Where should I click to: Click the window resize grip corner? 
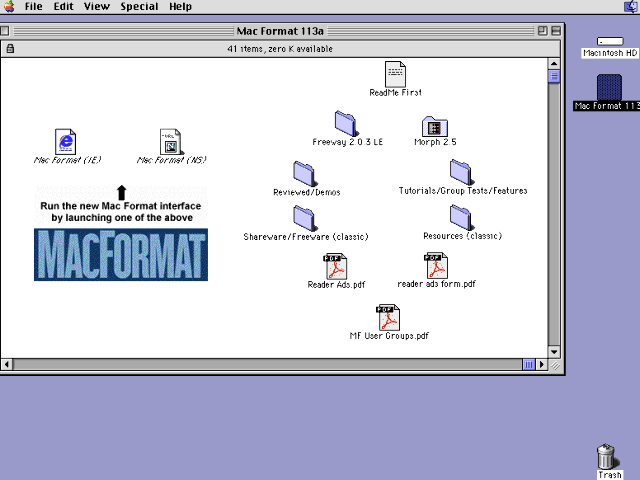554,365
